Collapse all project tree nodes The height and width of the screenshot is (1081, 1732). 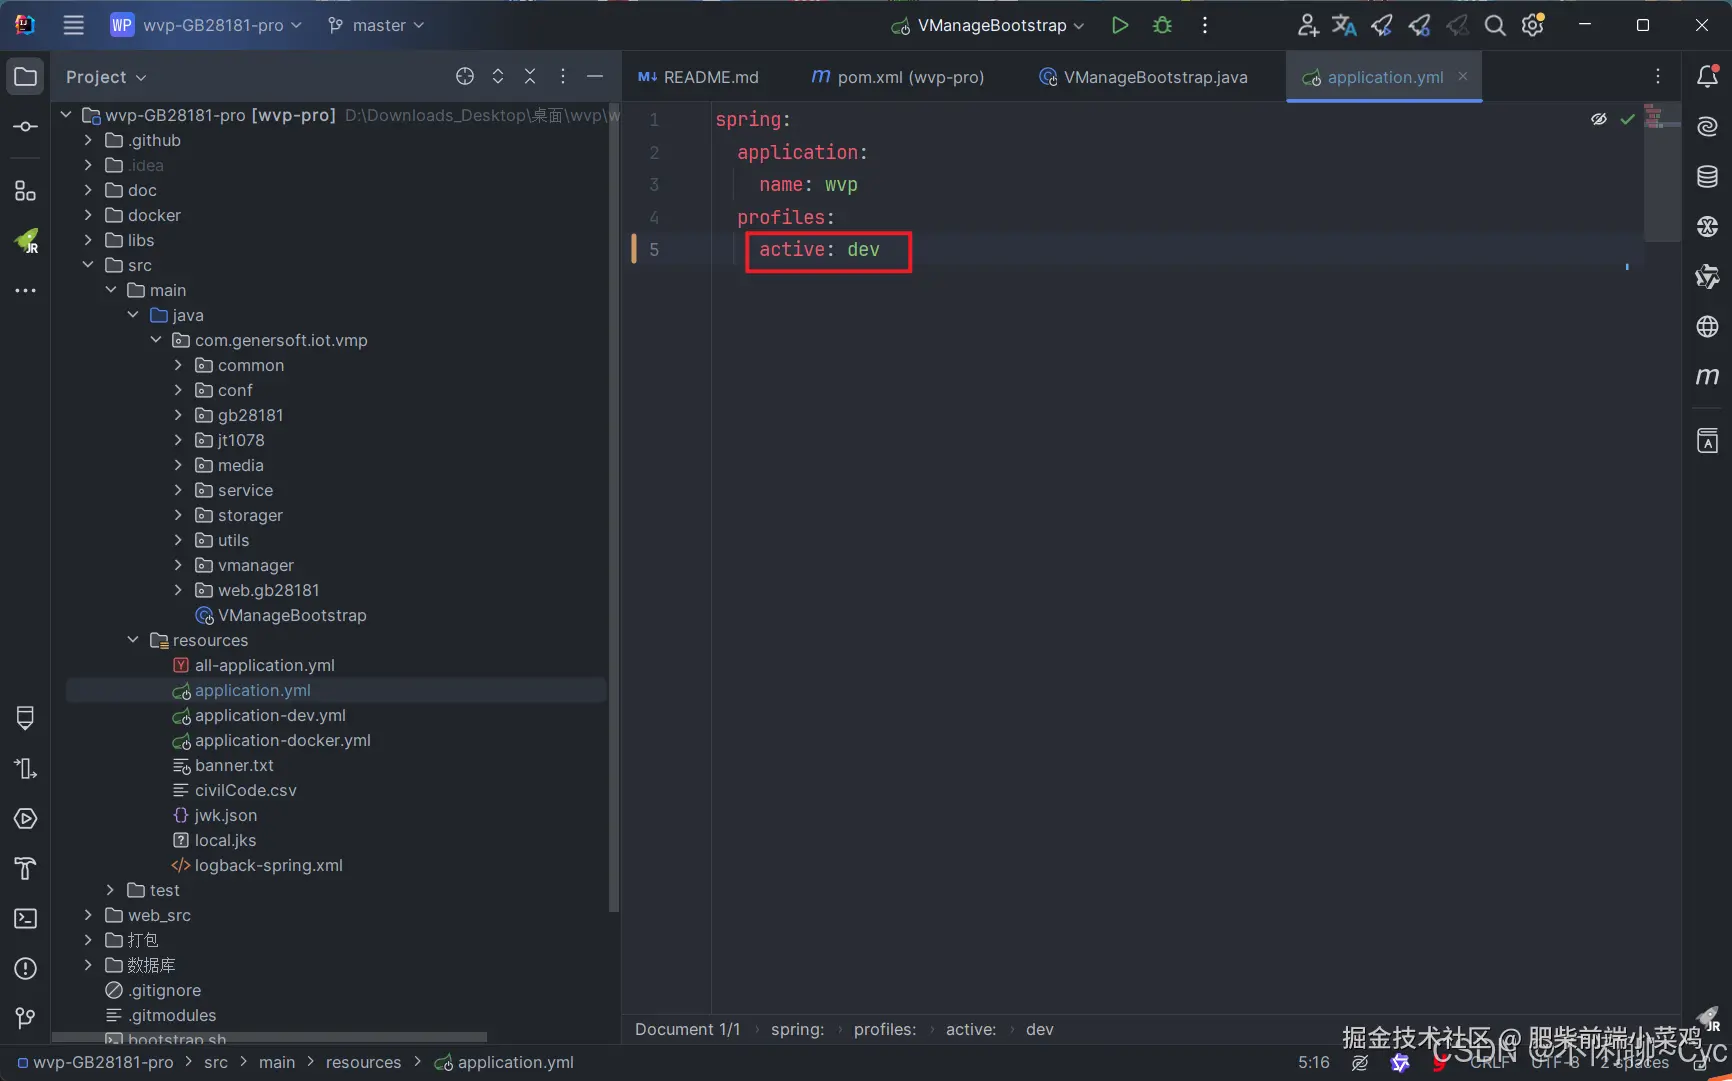[530, 77]
